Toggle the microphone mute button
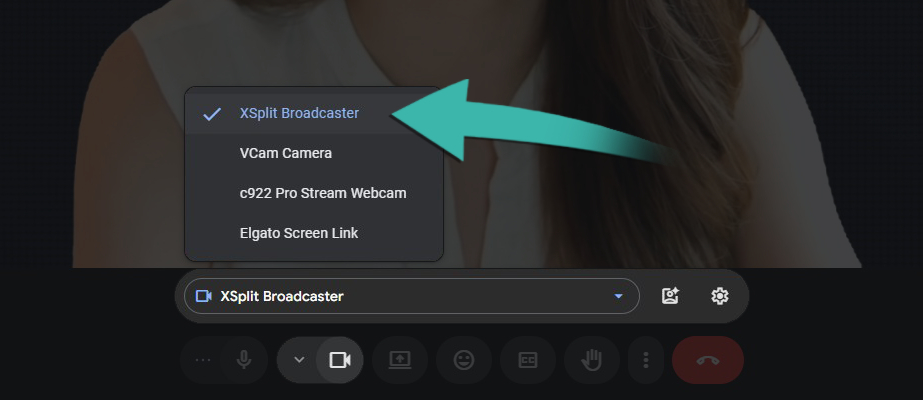The width and height of the screenshot is (923, 400). pos(244,360)
